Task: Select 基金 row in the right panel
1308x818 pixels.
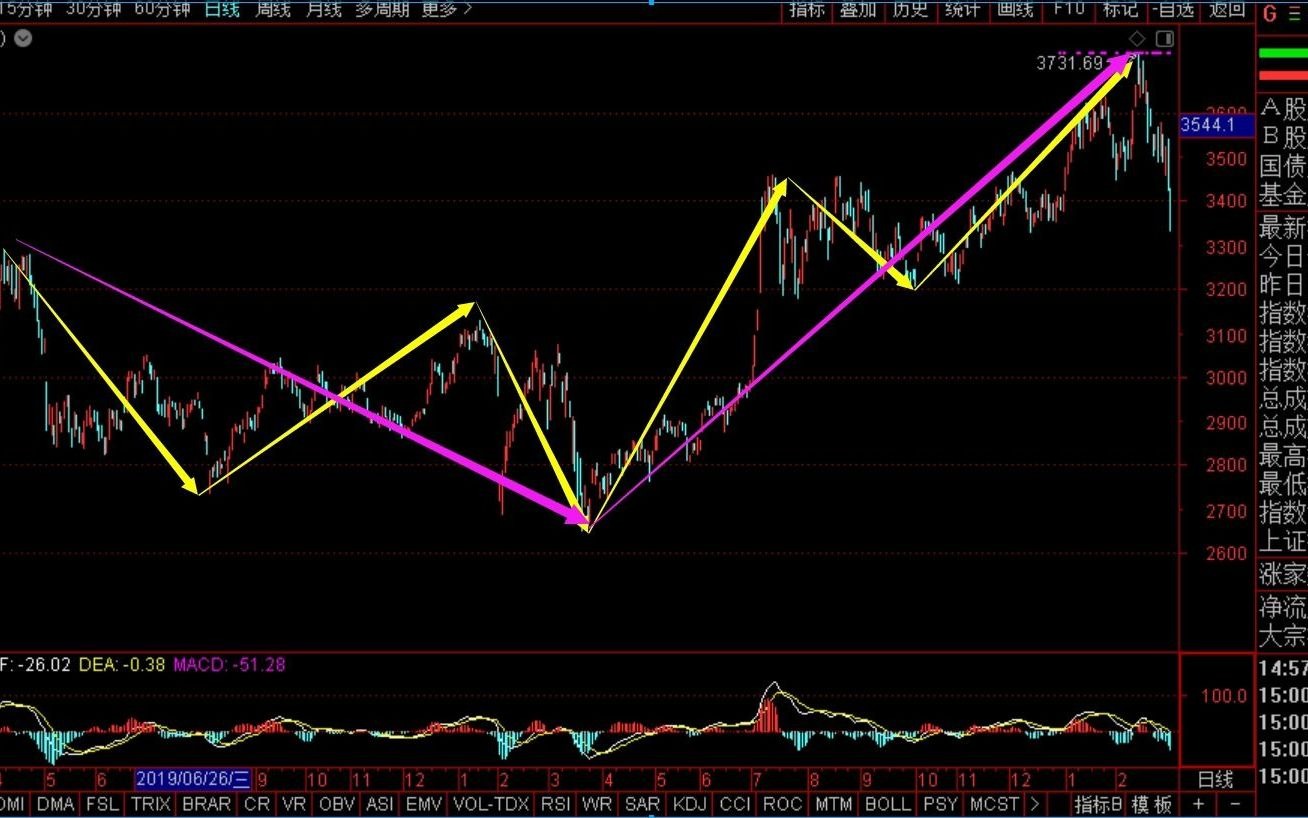Action: coord(1283,194)
